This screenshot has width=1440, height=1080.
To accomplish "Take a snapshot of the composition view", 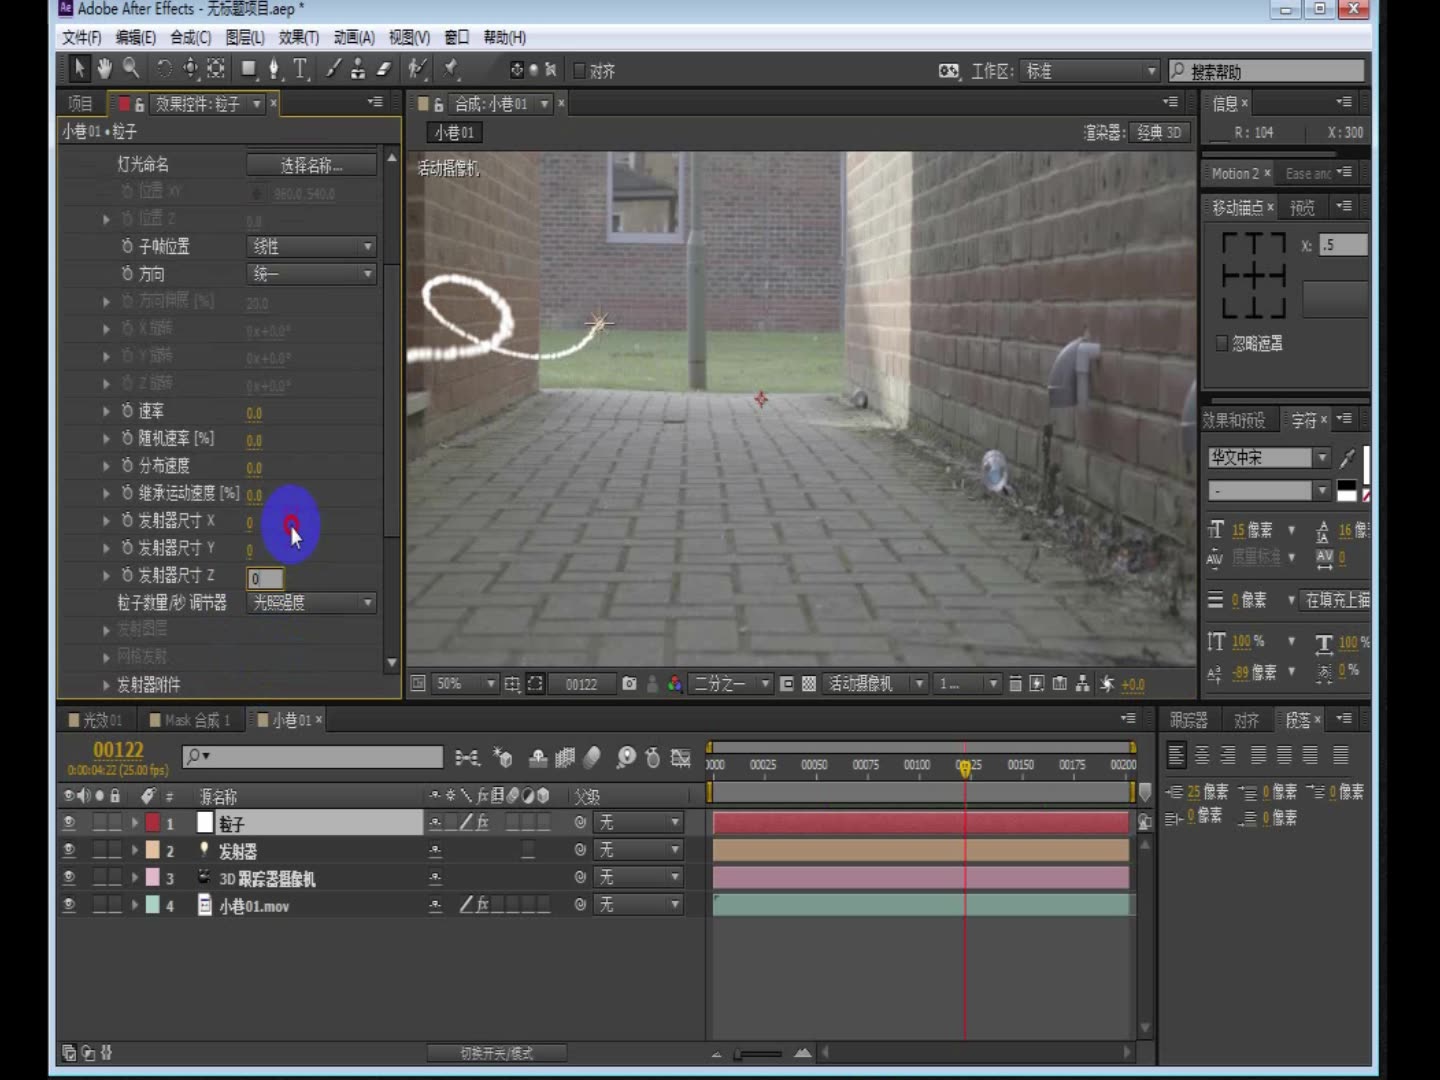I will (628, 684).
